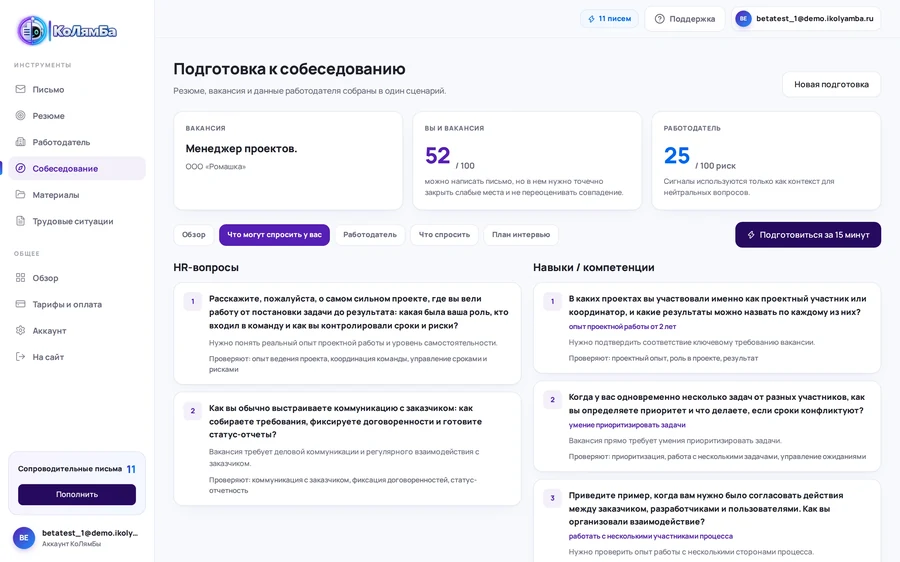Click the grid icon beside Обзор in sidebar
The image size is (900, 562).
21,278
